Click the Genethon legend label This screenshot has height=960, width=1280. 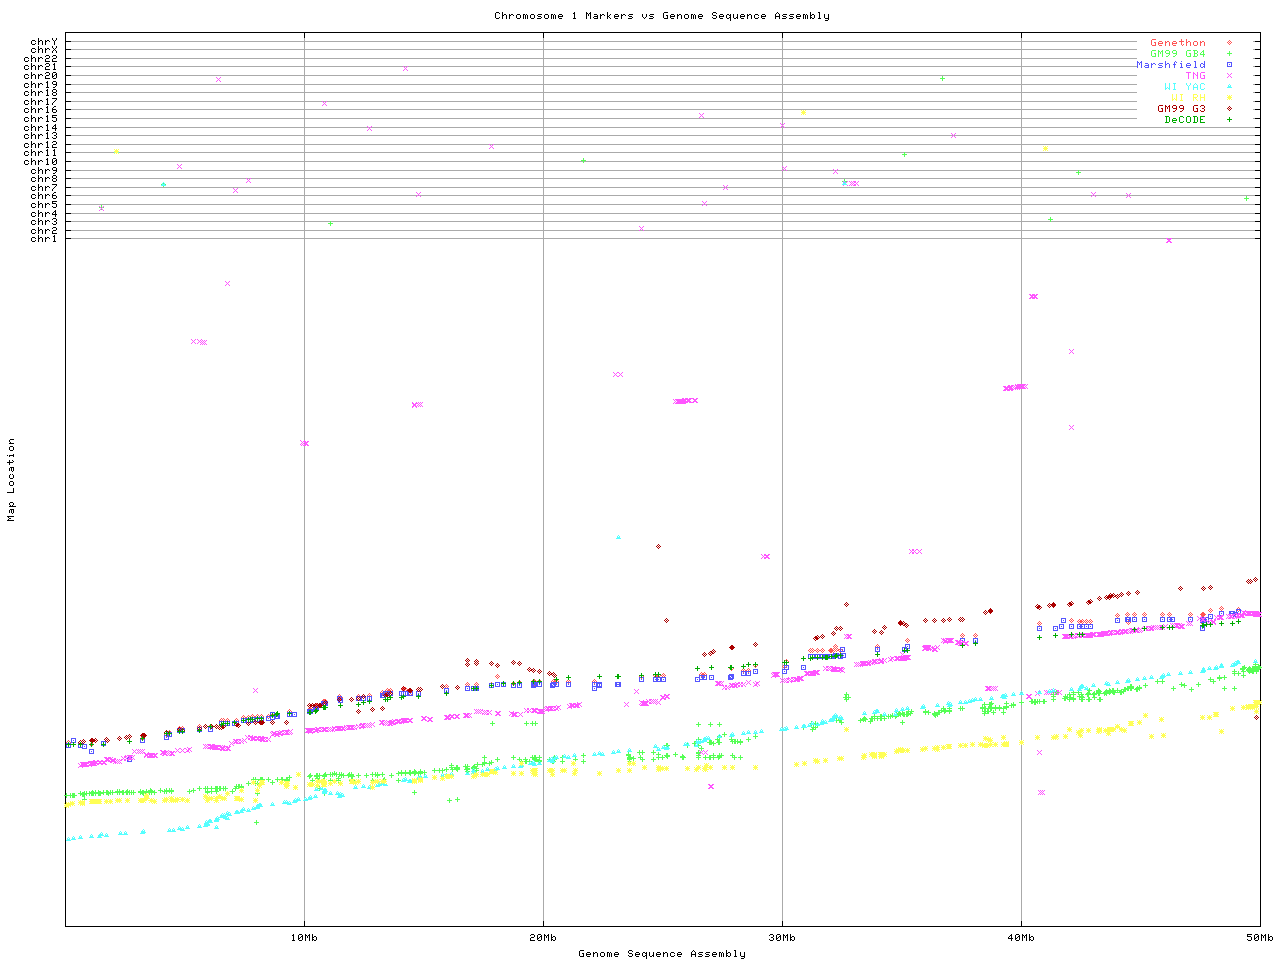coord(1177,43)
